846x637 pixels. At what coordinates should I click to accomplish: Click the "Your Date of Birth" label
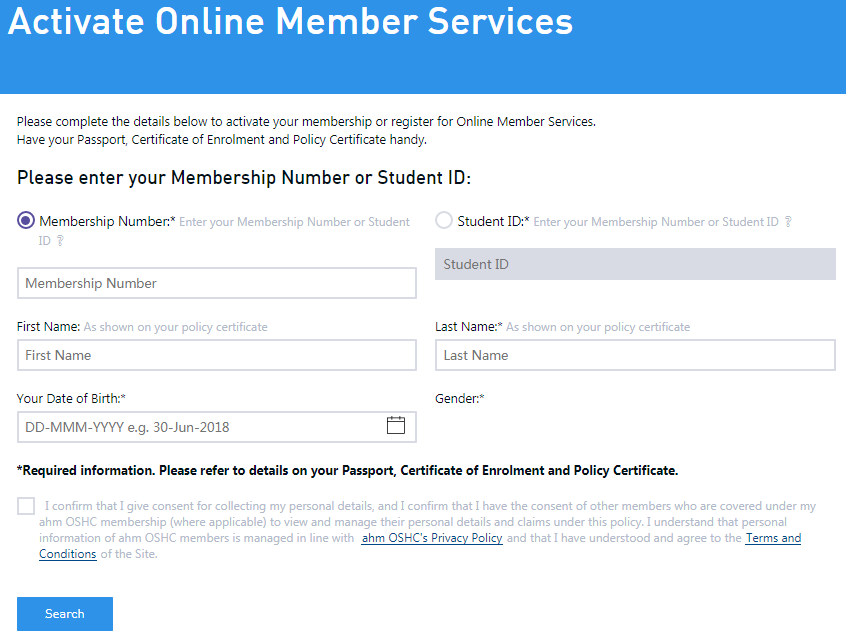(70, 398)
